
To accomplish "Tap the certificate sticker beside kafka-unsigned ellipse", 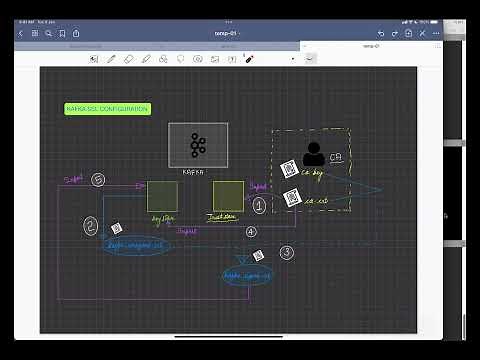I will (116, 228).
